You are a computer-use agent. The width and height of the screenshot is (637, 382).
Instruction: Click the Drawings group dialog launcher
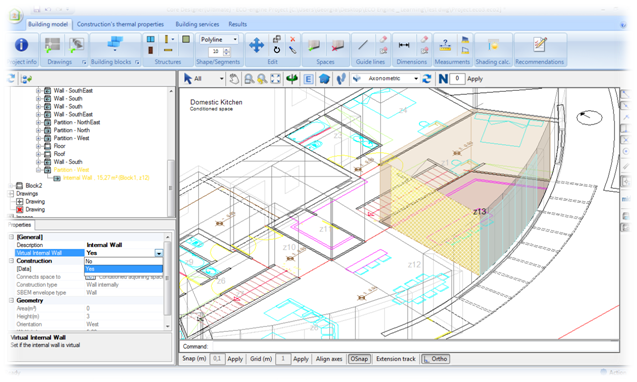pyautogui.click(x=84, y=62)
